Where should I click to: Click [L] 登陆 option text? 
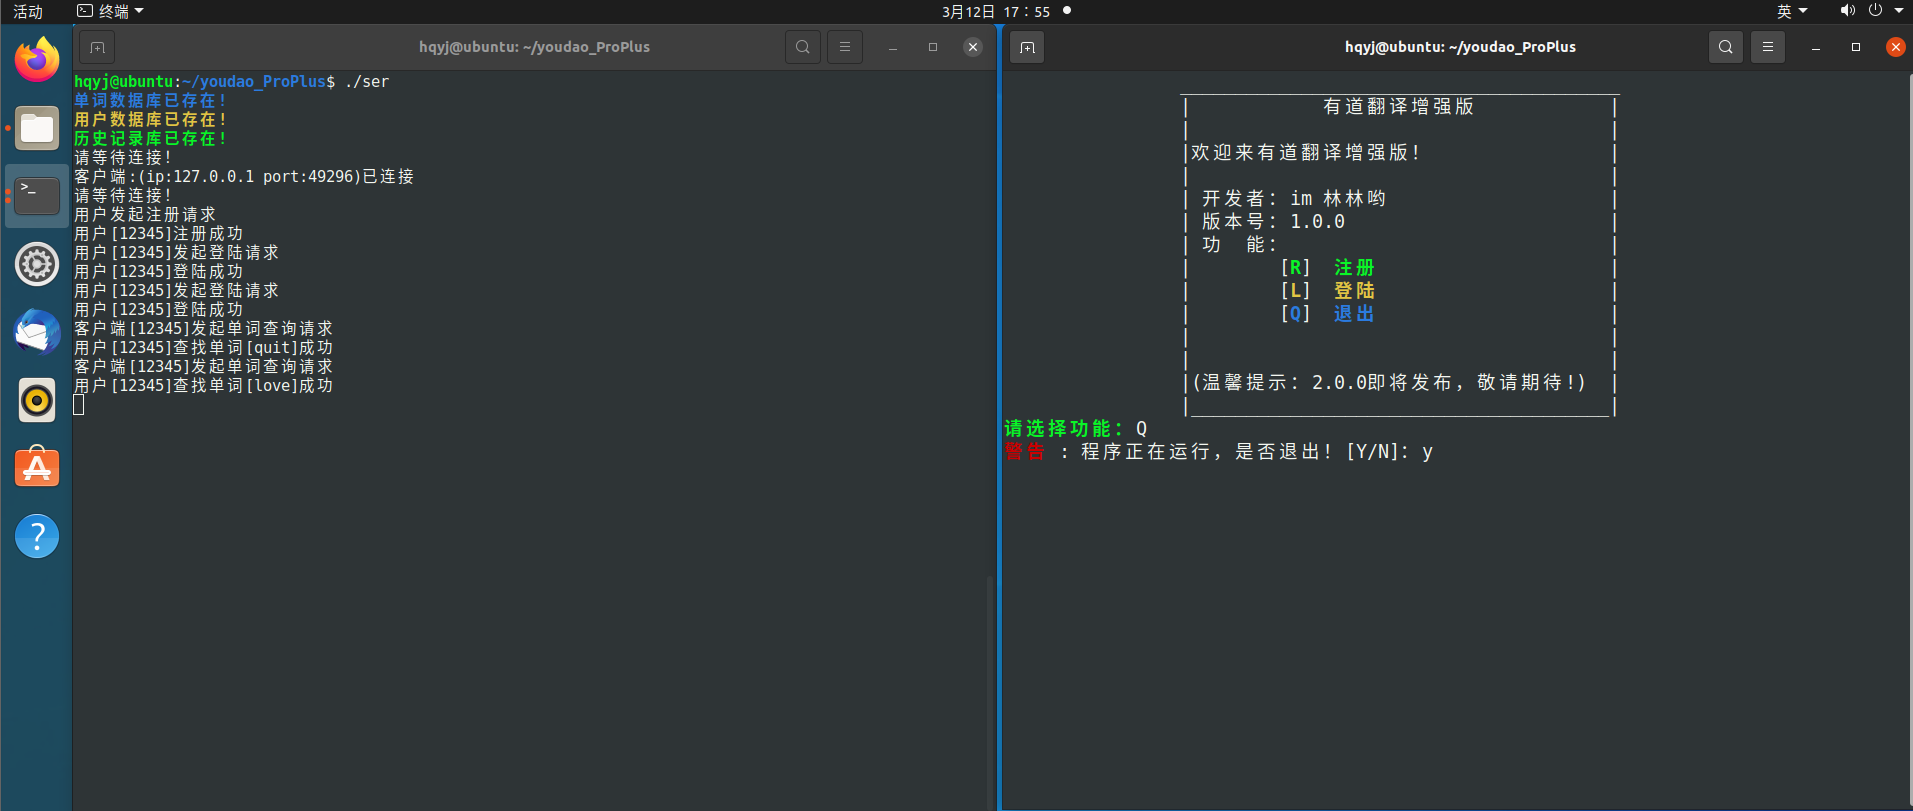click(1328, 291)
